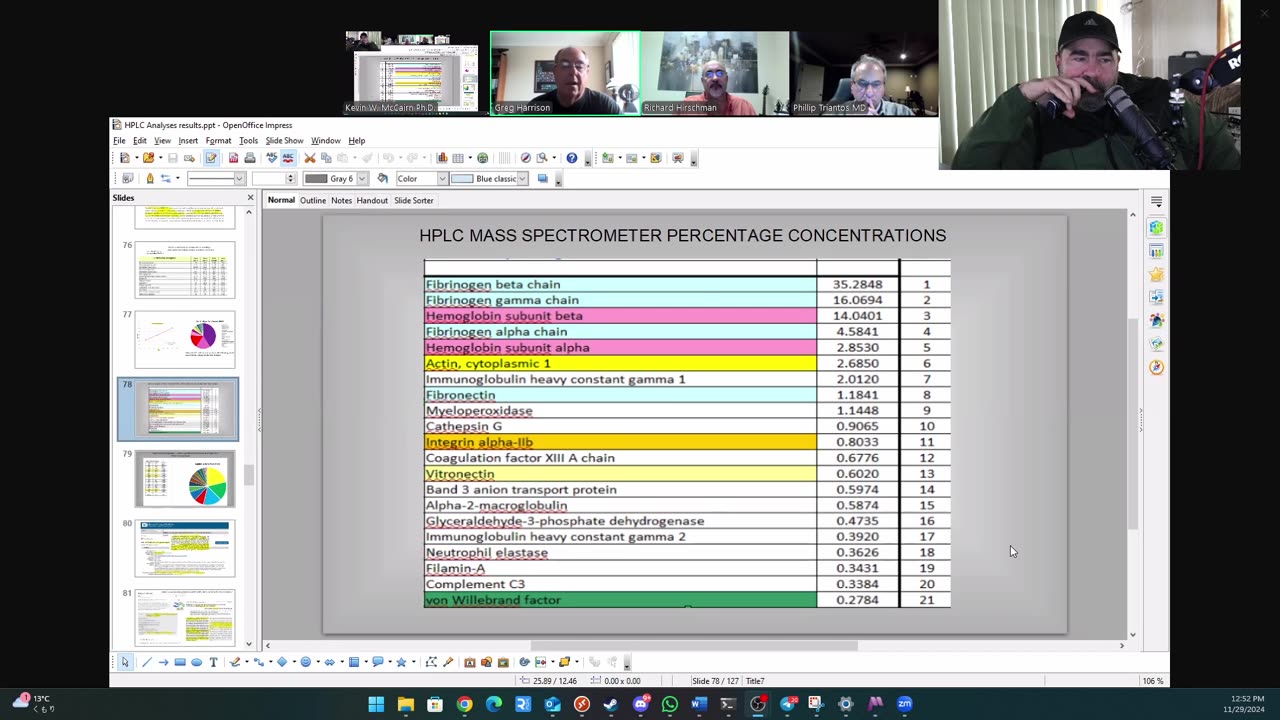
Task: Select slide 80 thumbnail
Action: coord(185,548)
